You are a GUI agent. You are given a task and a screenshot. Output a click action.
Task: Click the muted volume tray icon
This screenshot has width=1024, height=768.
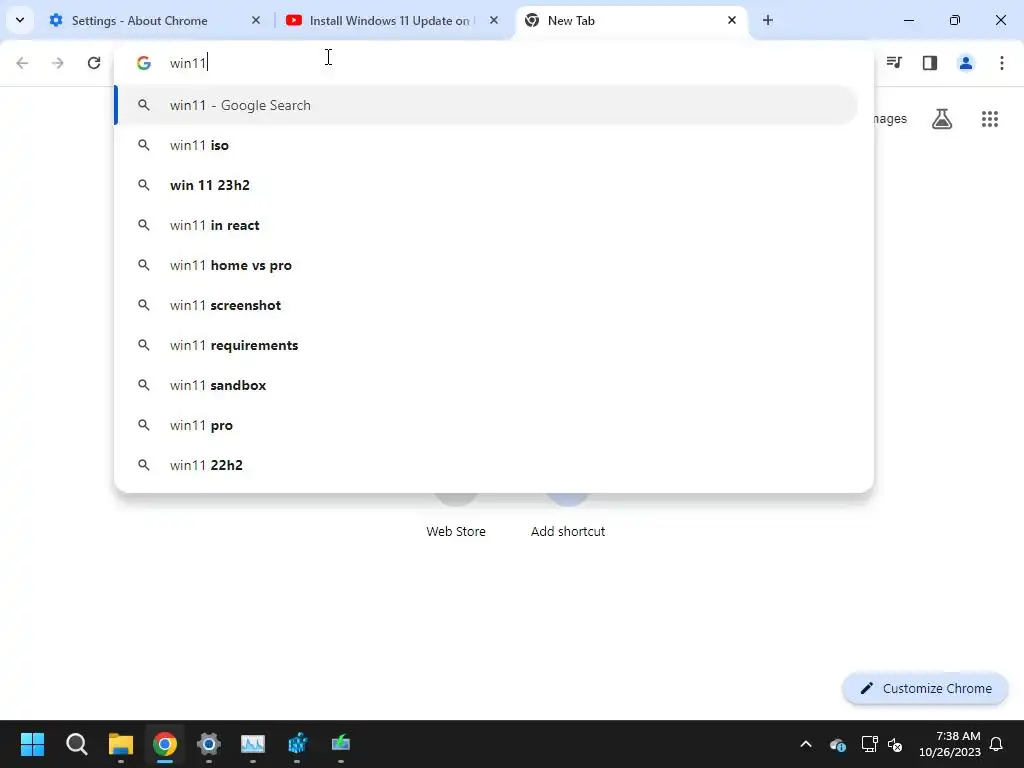(895, 744)
